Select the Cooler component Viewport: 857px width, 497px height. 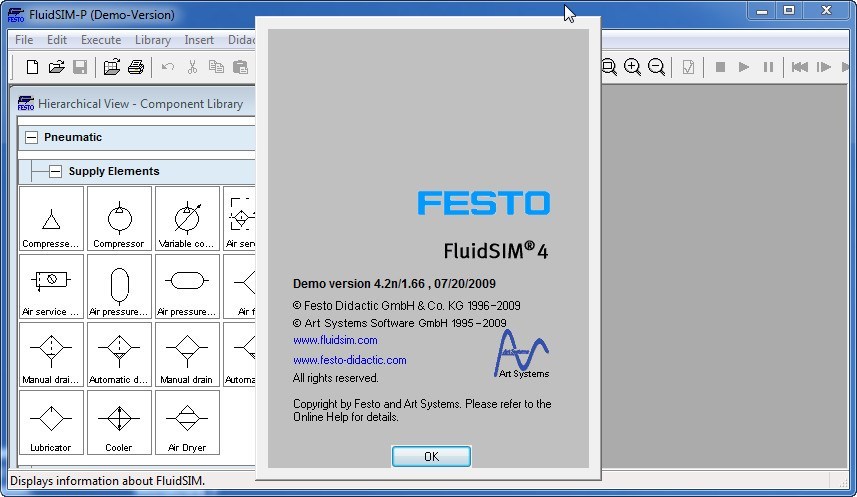pyautogui.click(x=119, y=422)
